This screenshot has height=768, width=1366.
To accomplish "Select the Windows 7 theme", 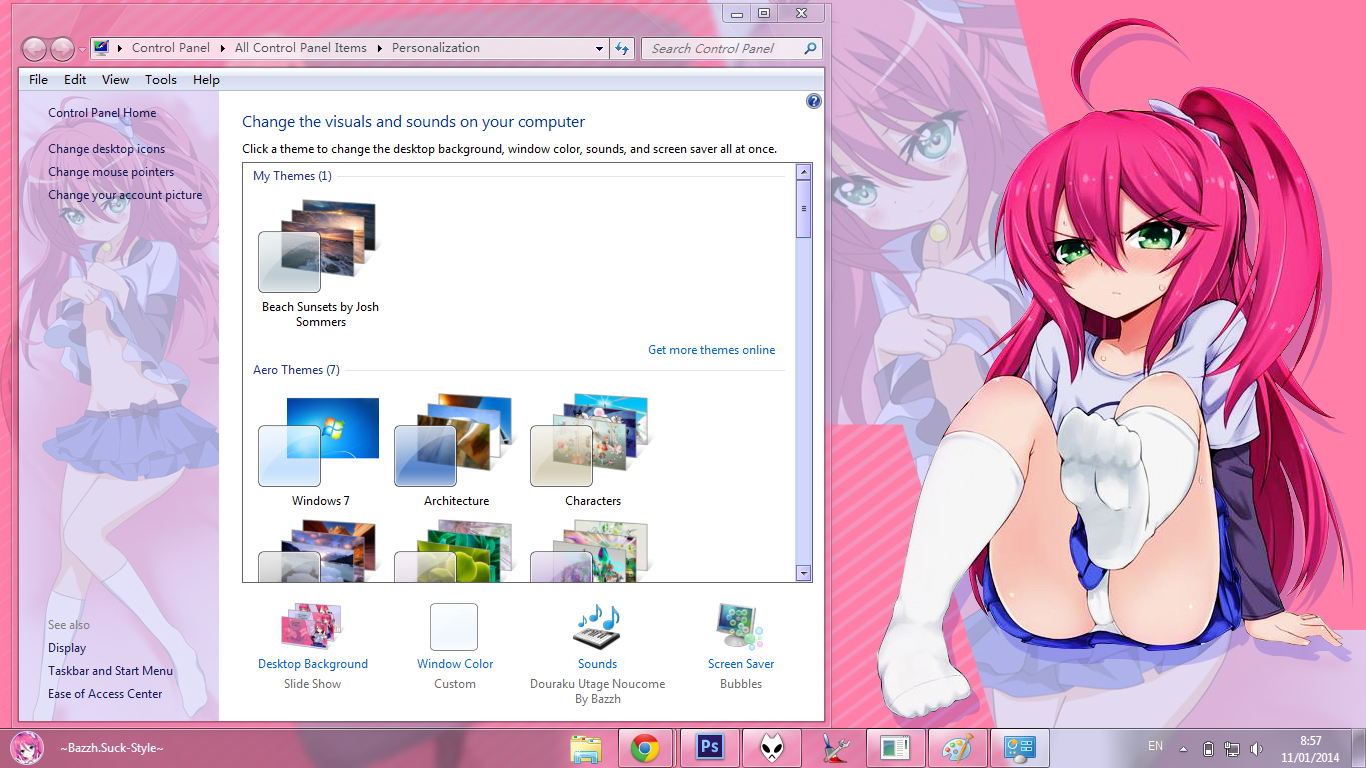I will [320, 451].
